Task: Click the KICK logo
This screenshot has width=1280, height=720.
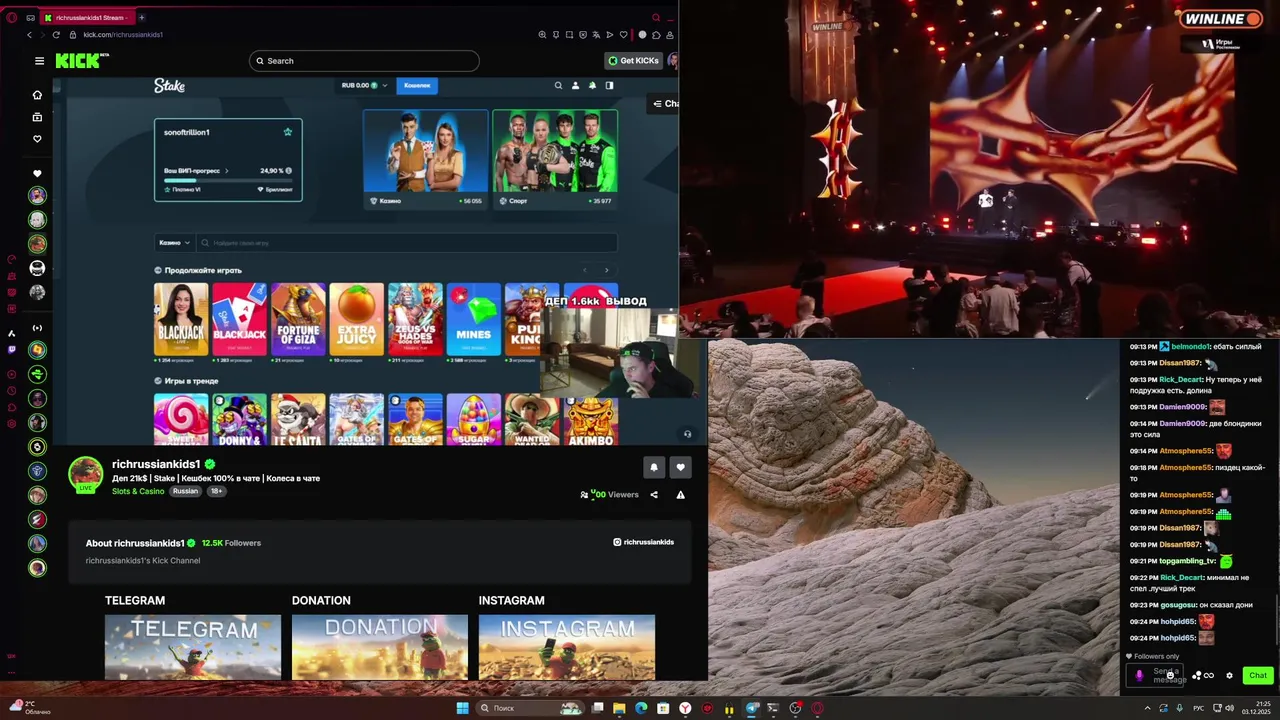Action: (80, 61)
